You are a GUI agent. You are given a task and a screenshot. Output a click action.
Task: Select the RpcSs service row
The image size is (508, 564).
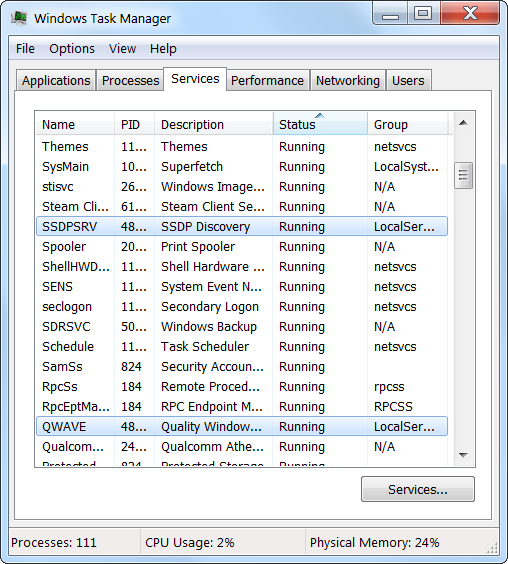click(x=242, y=387)
